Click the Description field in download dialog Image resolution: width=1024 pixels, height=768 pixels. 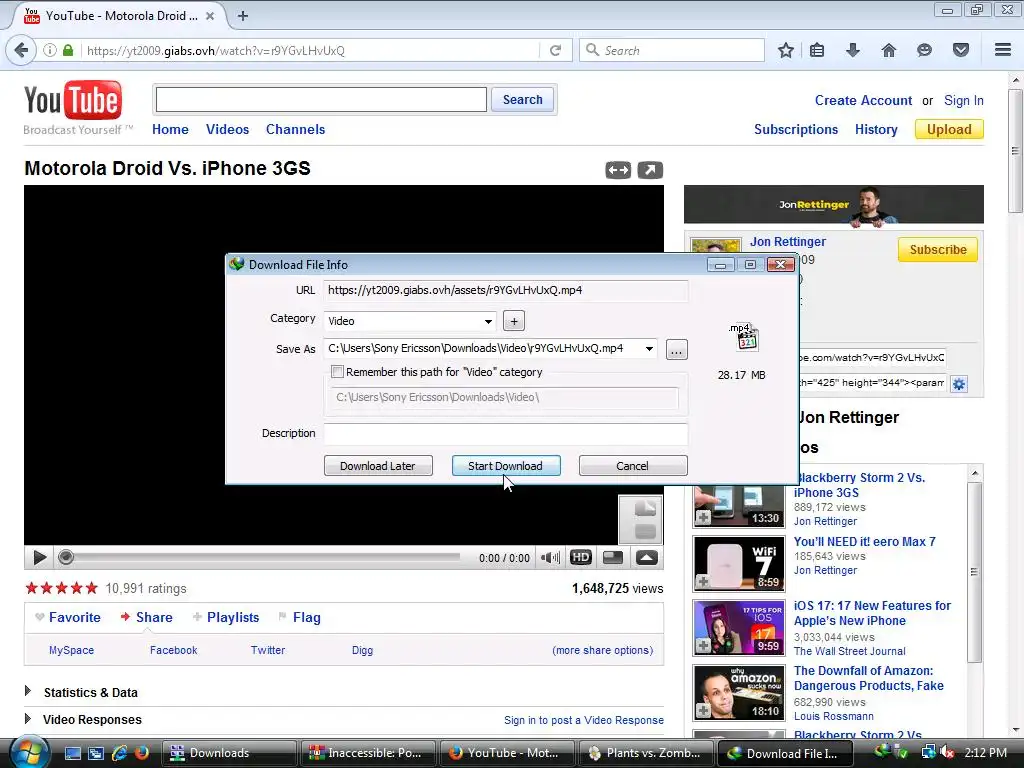point(505,434)
